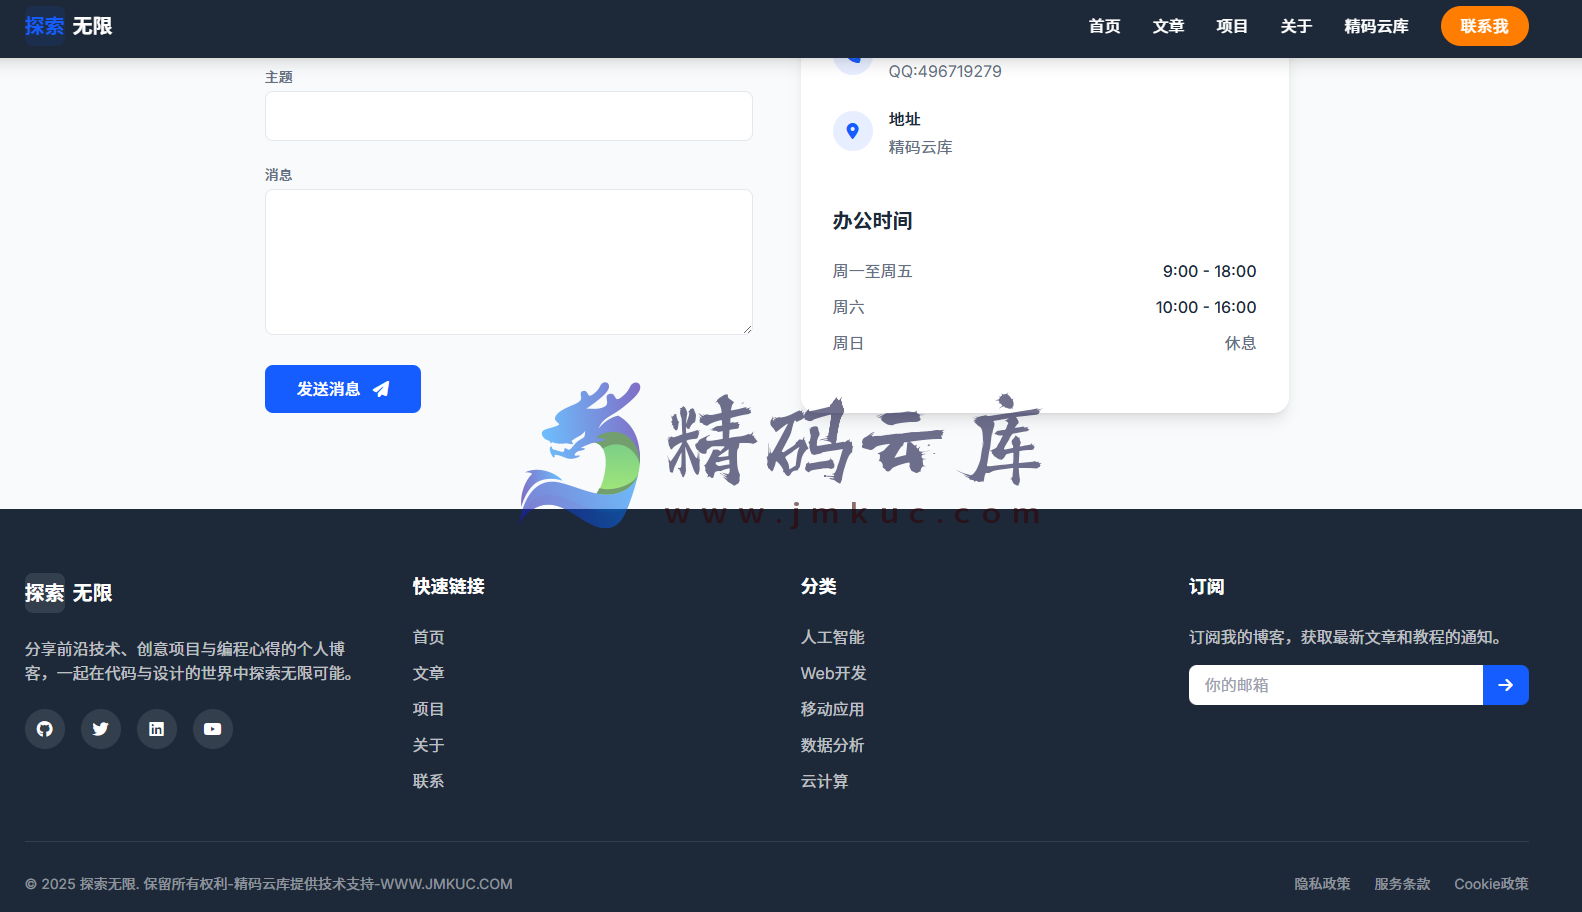Screen dimensions: 1582x912
Task: Open the Twitter social icon in footer
Action: (101, 729)
